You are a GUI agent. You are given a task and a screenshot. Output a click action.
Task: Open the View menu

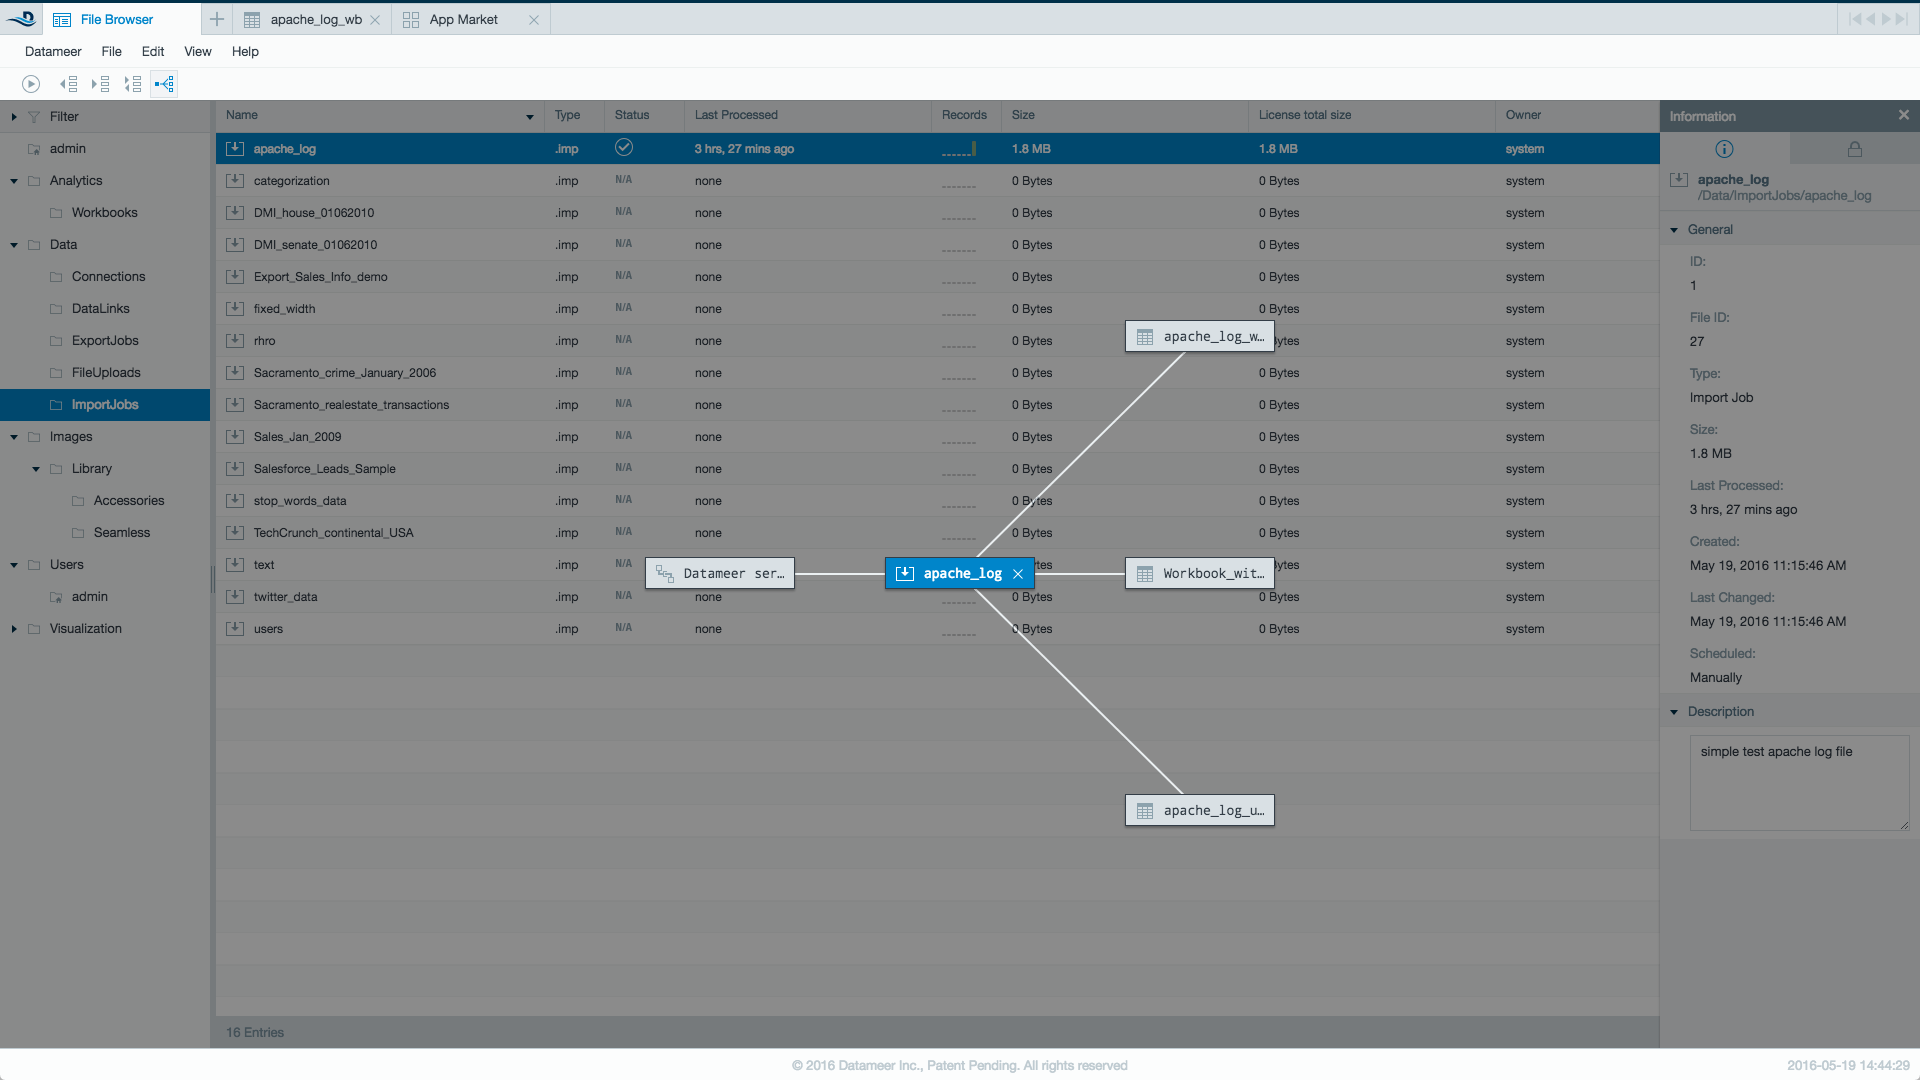197,51
